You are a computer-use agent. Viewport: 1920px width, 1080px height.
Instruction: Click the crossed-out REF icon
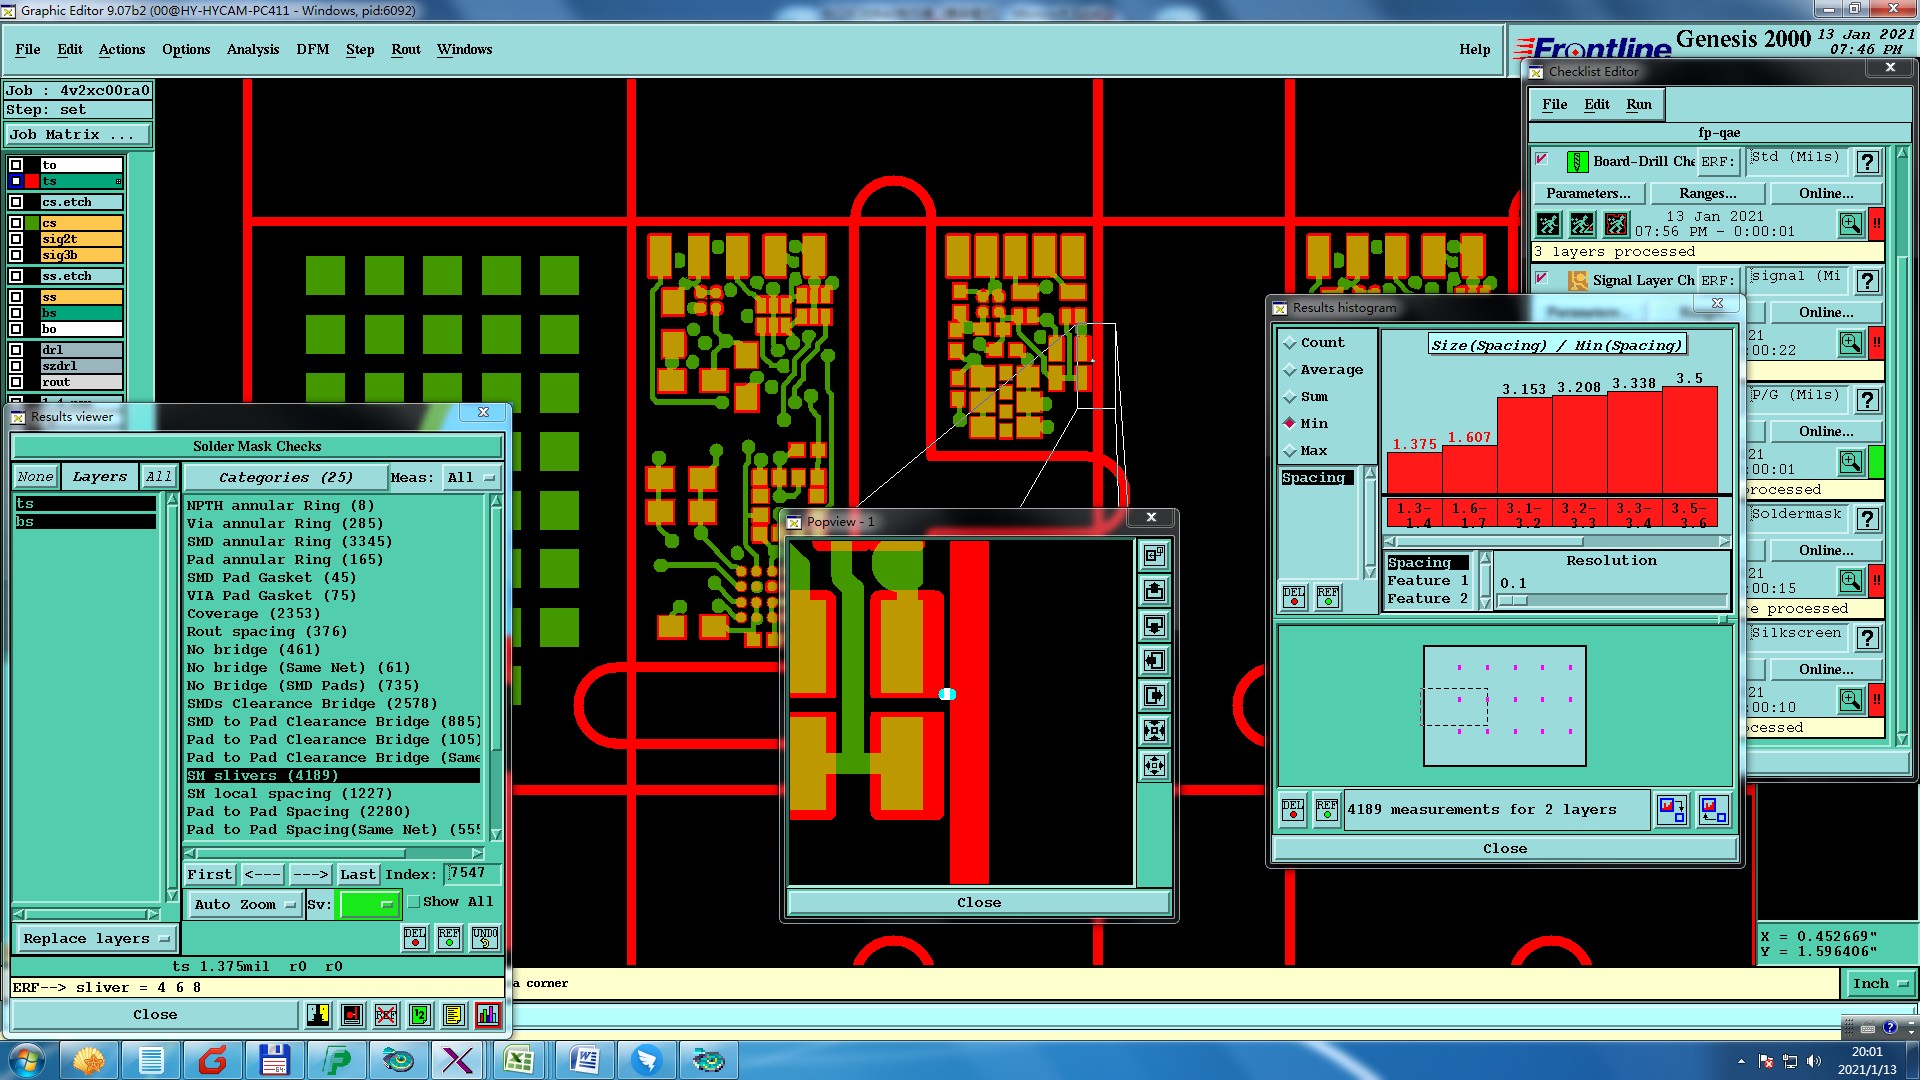pyautogui.click(x=386, y=1015)
